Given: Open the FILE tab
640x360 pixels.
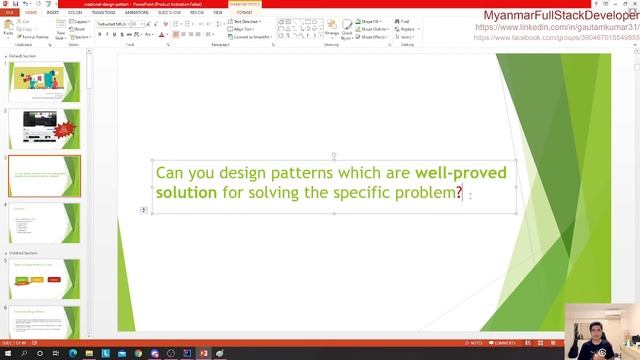Looking at the screenshot, I should pyautogui.click(x=9, y=13).
